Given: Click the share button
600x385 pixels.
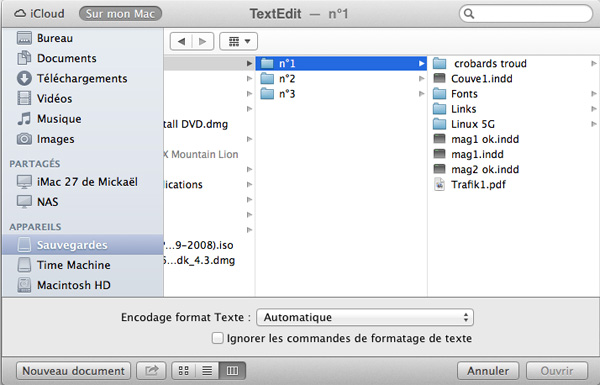Looking at the screenshot, I should point(152,371).
